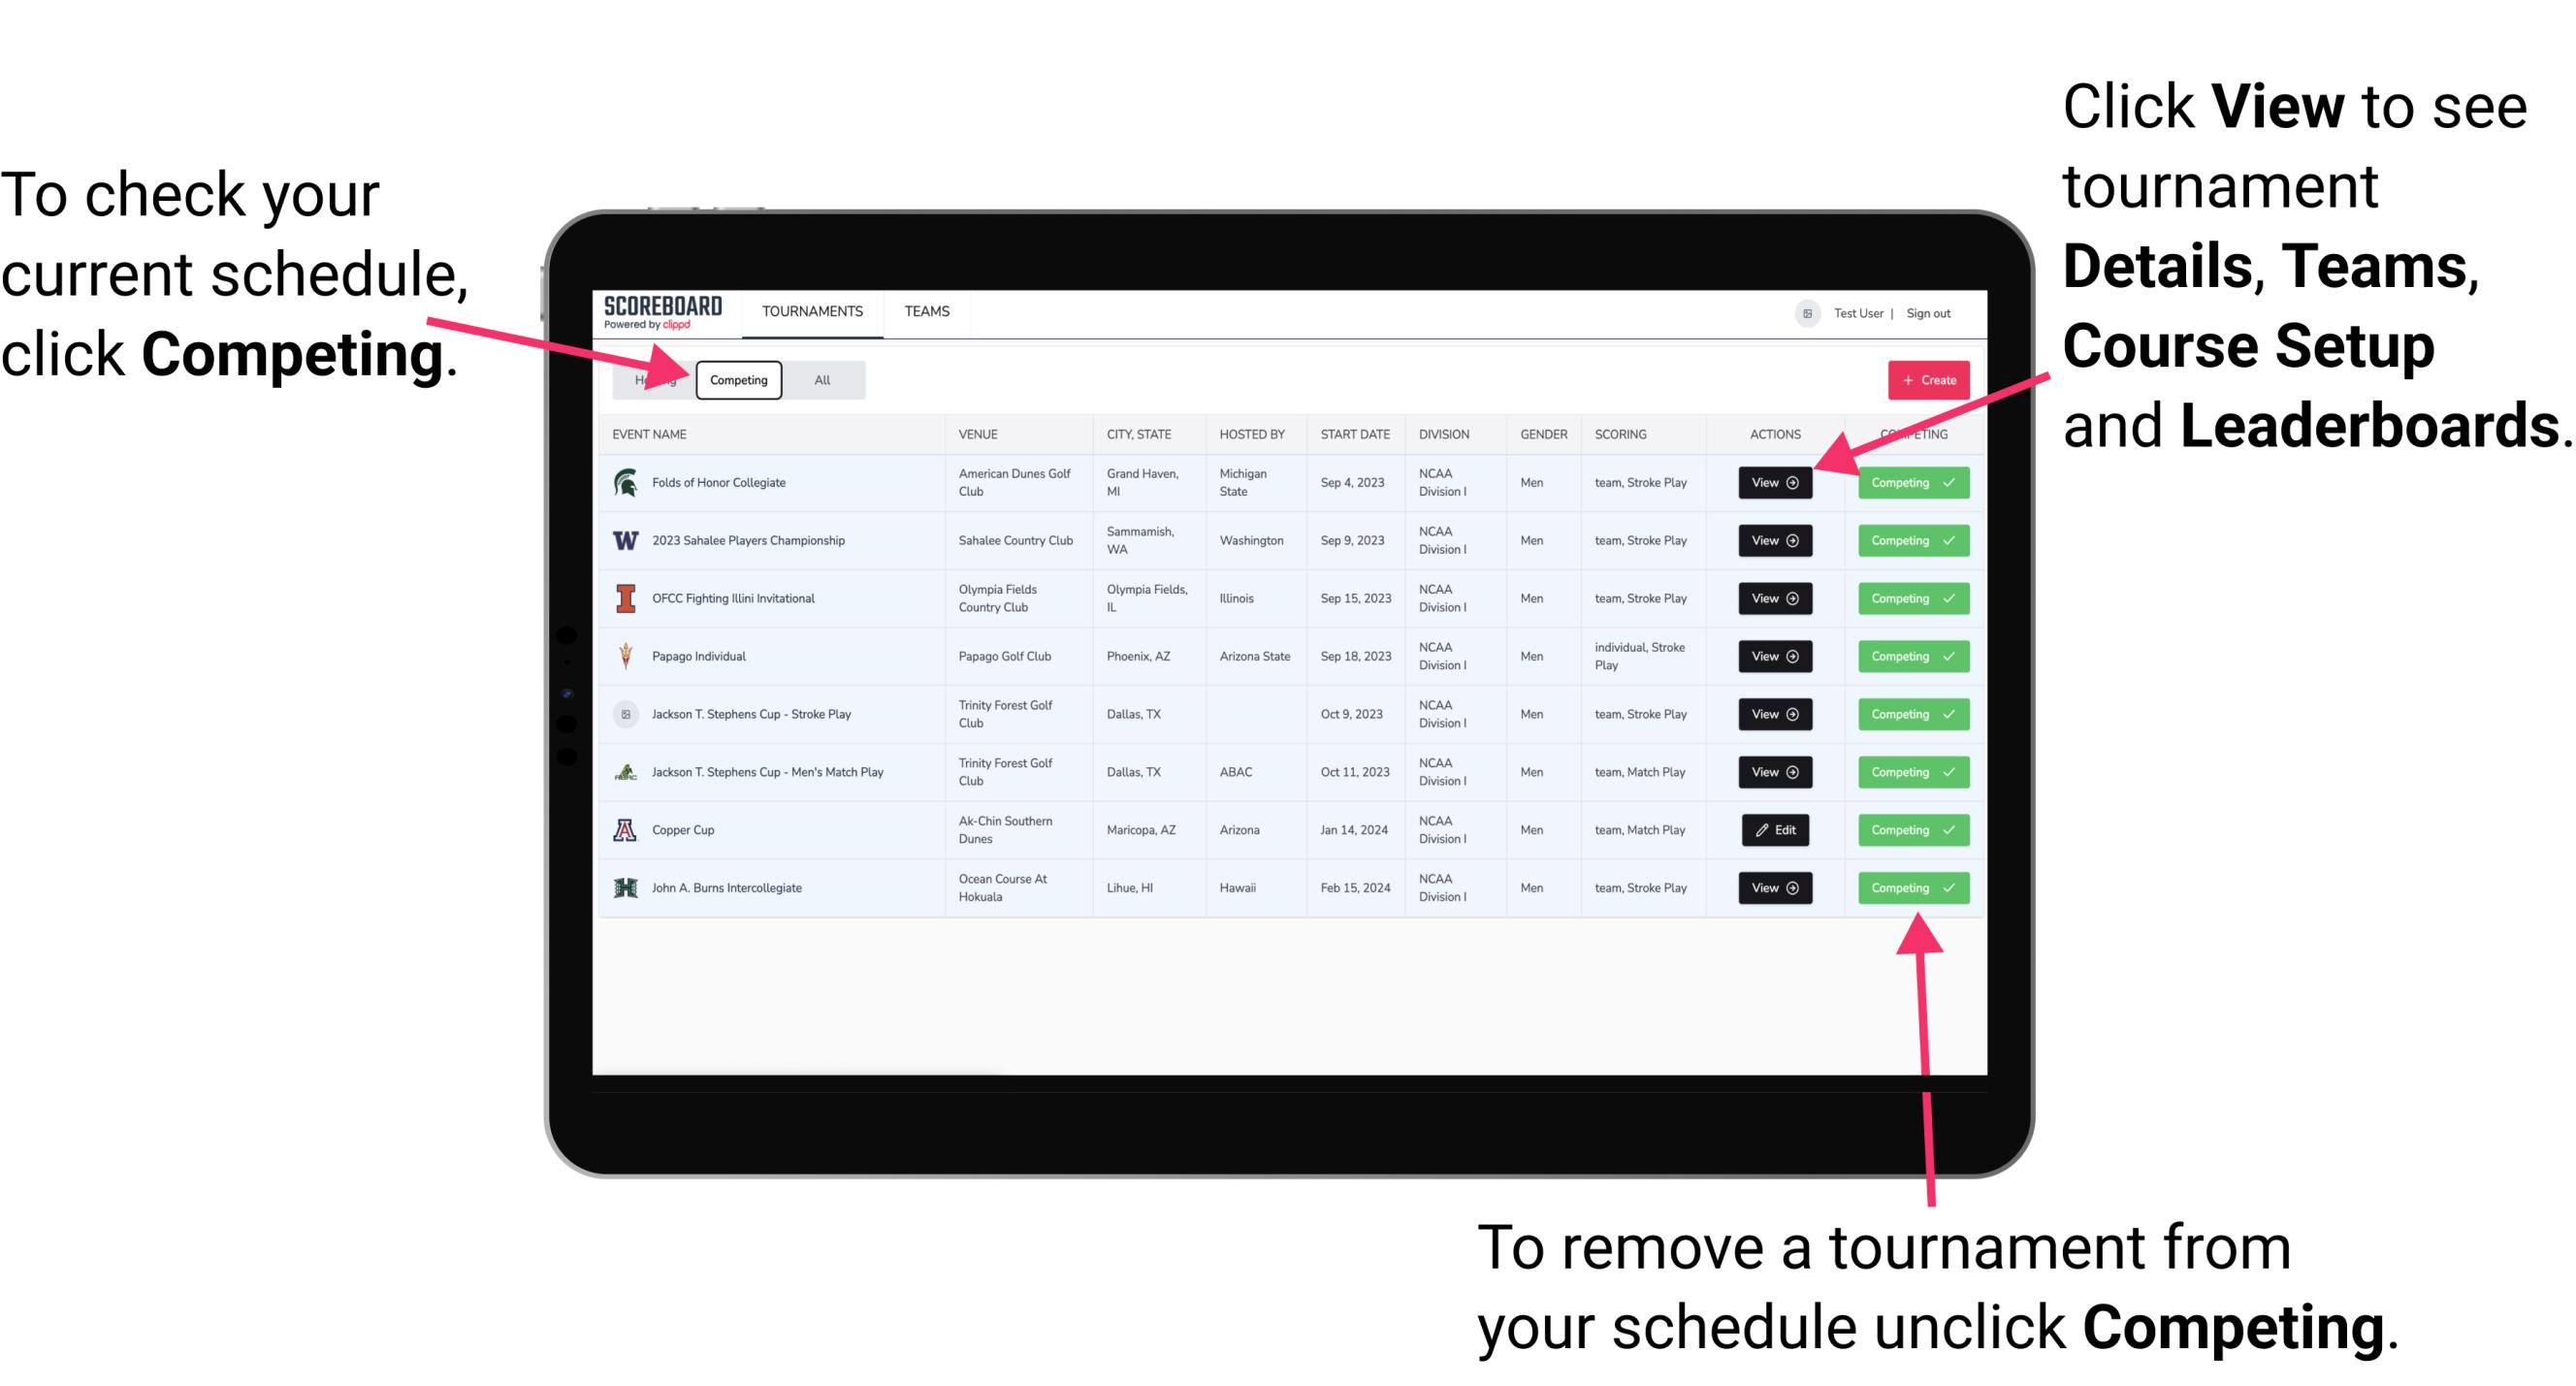Click the View icon for OFCC Fighting Illini Invitational

[1773, 599]
